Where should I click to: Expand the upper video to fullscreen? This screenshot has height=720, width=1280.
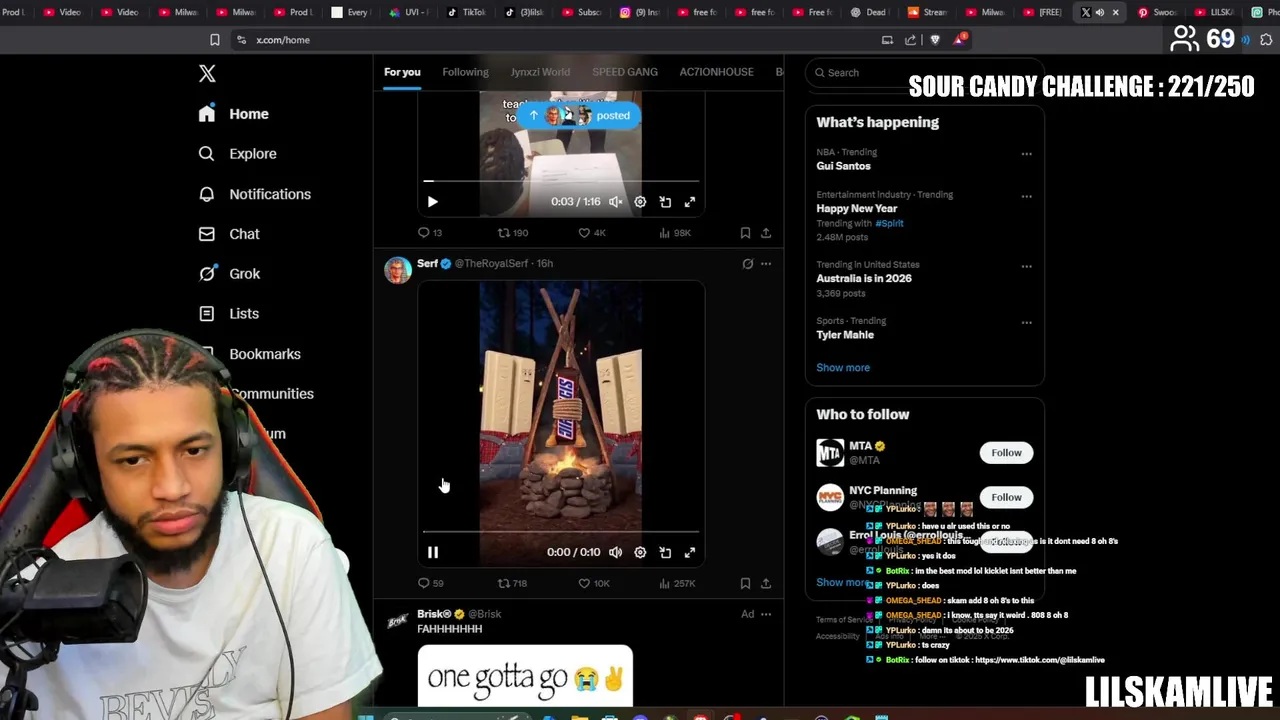click(x=690, y=202)
